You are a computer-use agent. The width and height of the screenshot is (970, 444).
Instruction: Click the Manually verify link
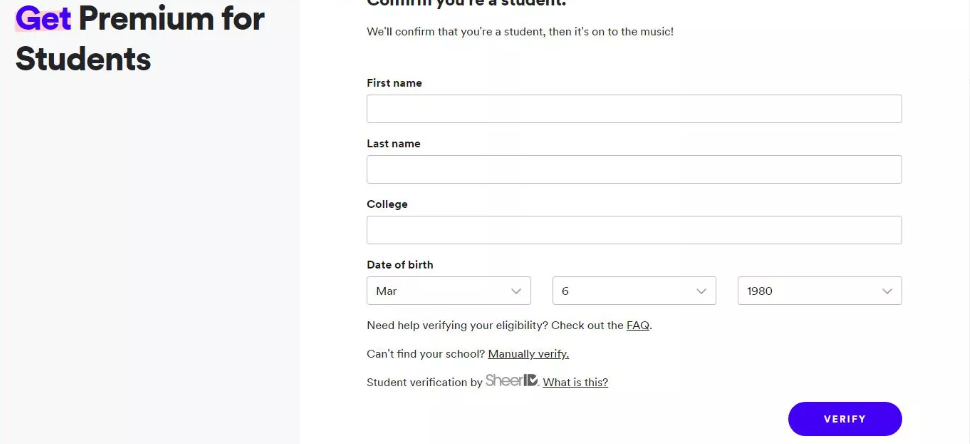tap(528, 354)
